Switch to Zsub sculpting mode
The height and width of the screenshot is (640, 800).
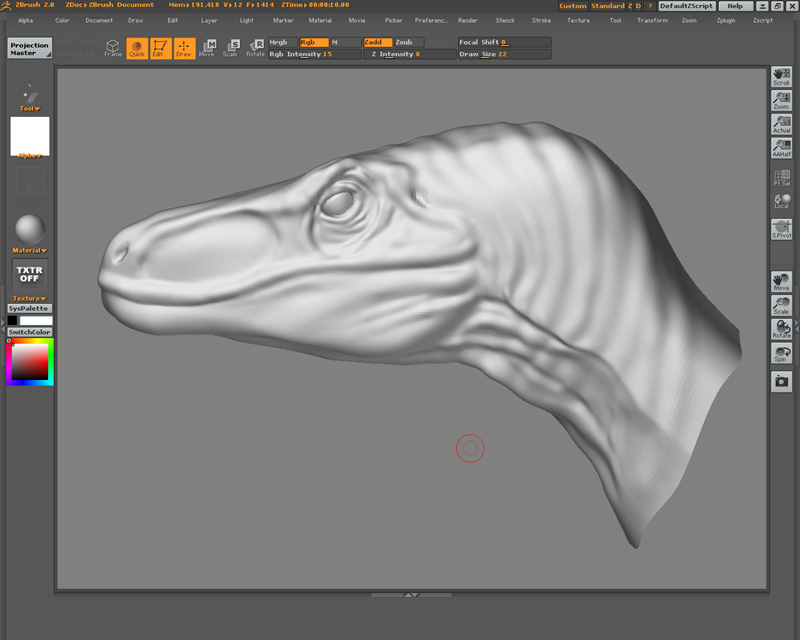click(x=409, y=42)
